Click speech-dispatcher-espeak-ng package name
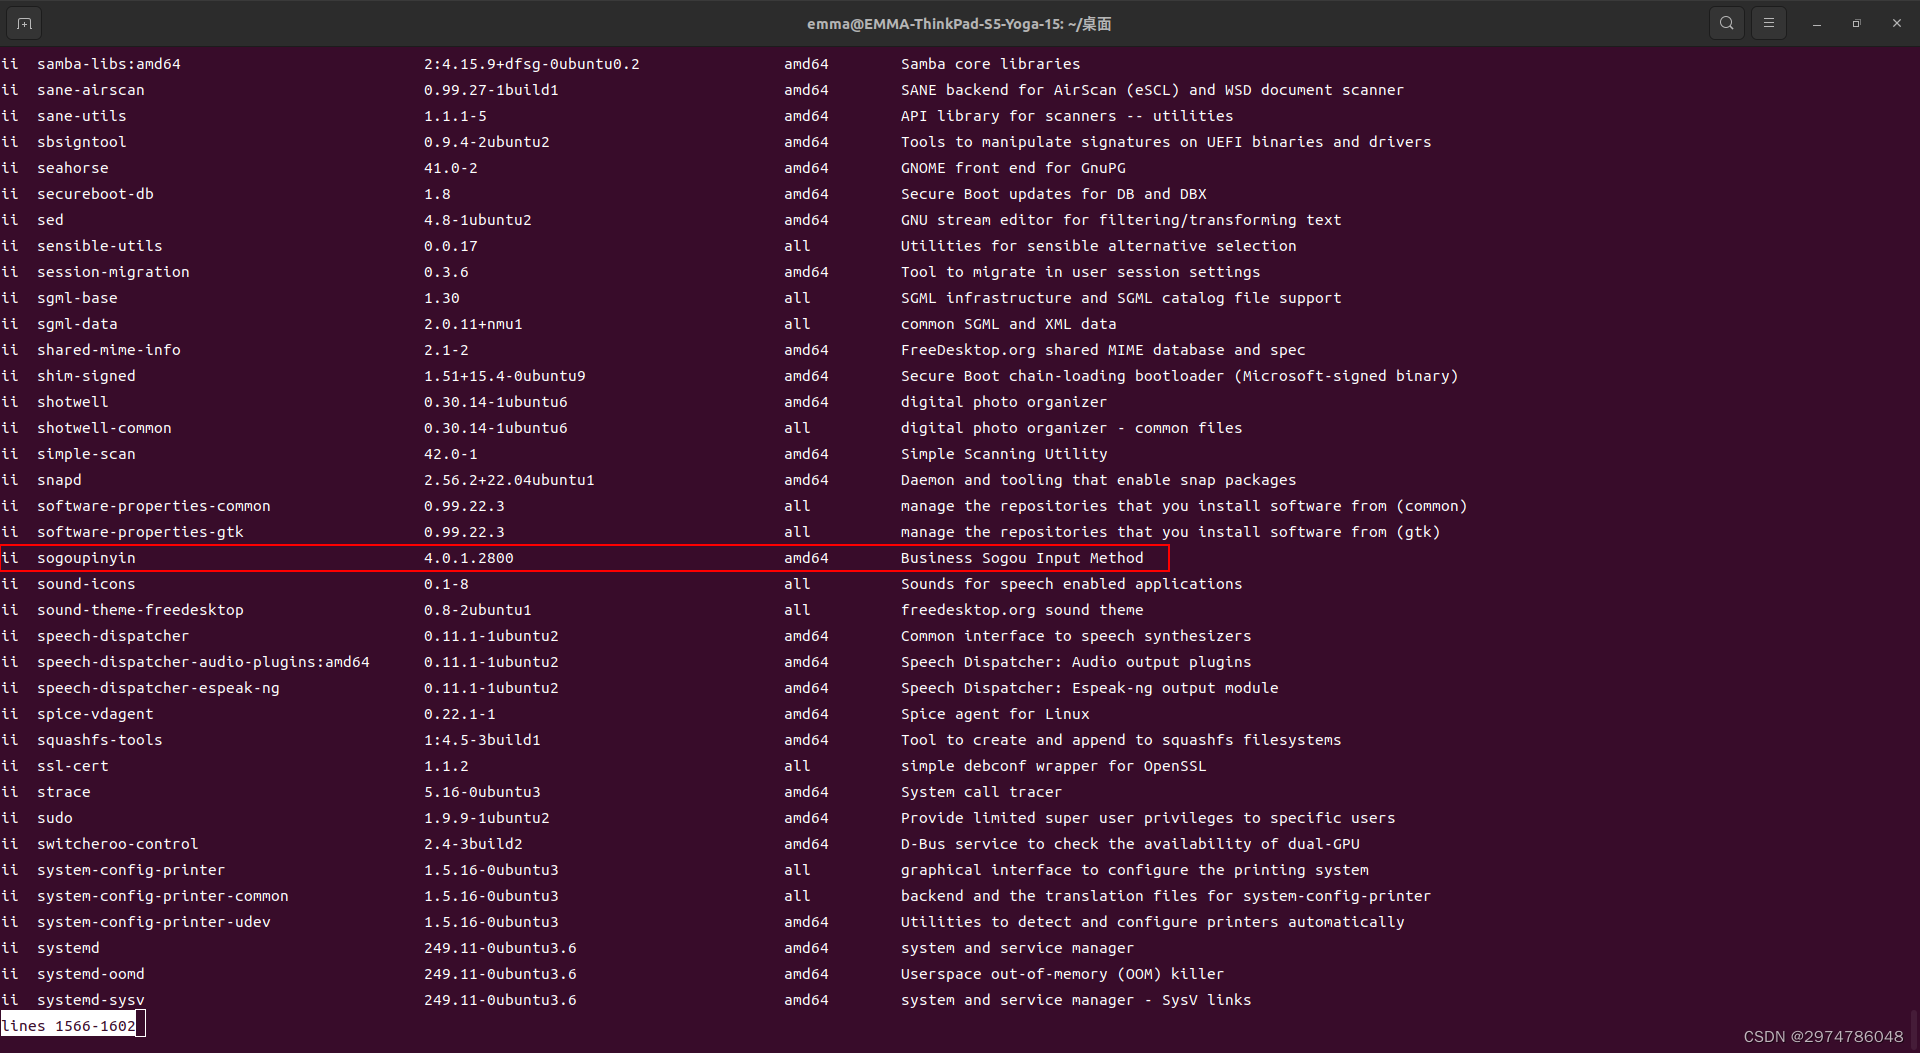This screenshot has width=1920, height=1053. point(158,688)
